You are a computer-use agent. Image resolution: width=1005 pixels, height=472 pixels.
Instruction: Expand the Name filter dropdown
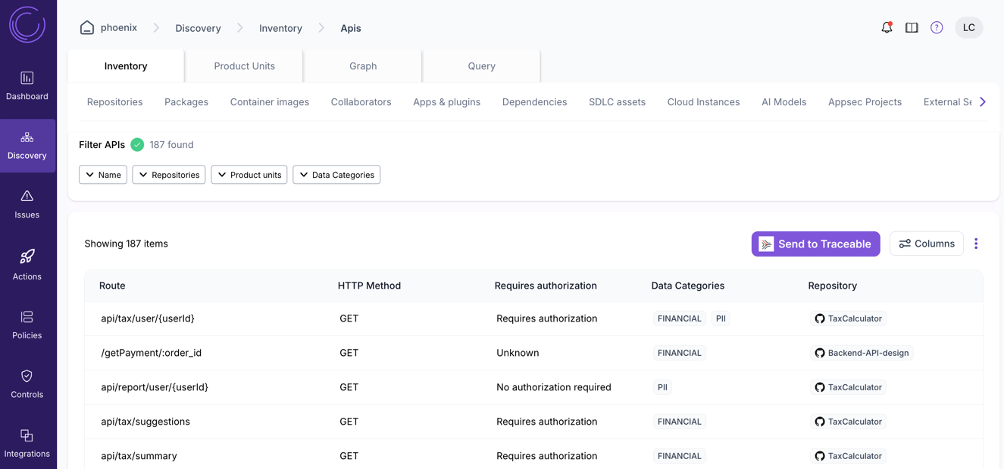pos(103,174)
